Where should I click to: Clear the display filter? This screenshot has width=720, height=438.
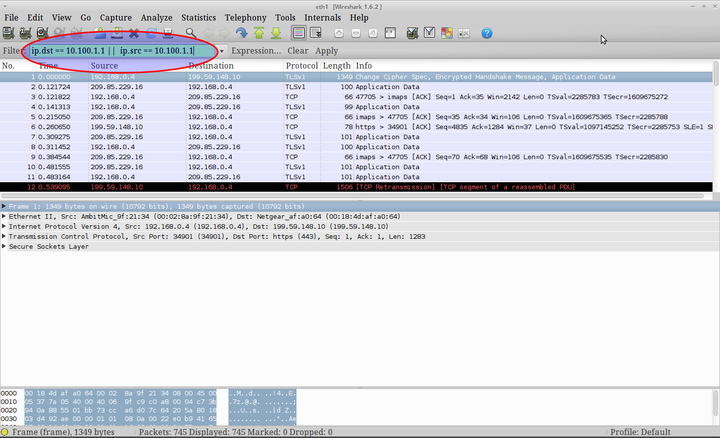pyautogui.click(x=298, y=51)
